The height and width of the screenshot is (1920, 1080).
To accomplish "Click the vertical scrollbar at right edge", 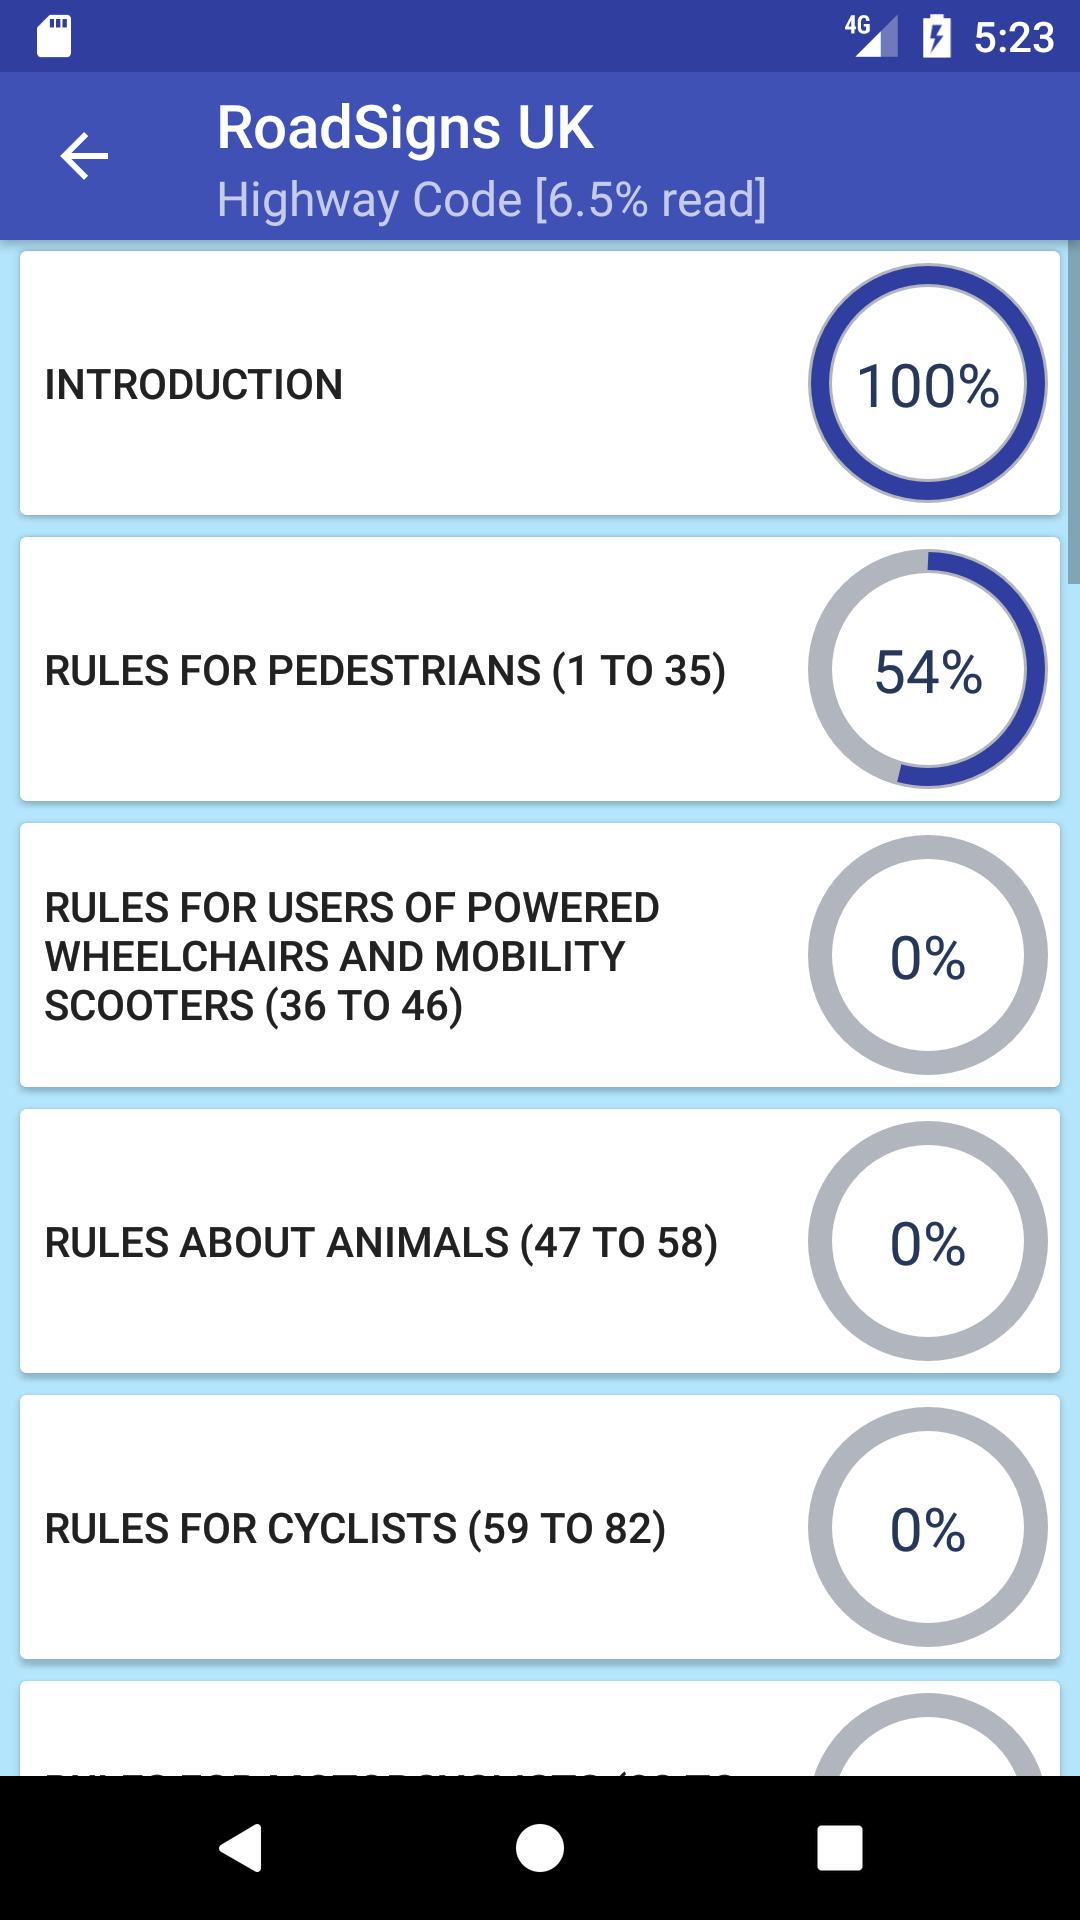I will (x=1074, y=412).
